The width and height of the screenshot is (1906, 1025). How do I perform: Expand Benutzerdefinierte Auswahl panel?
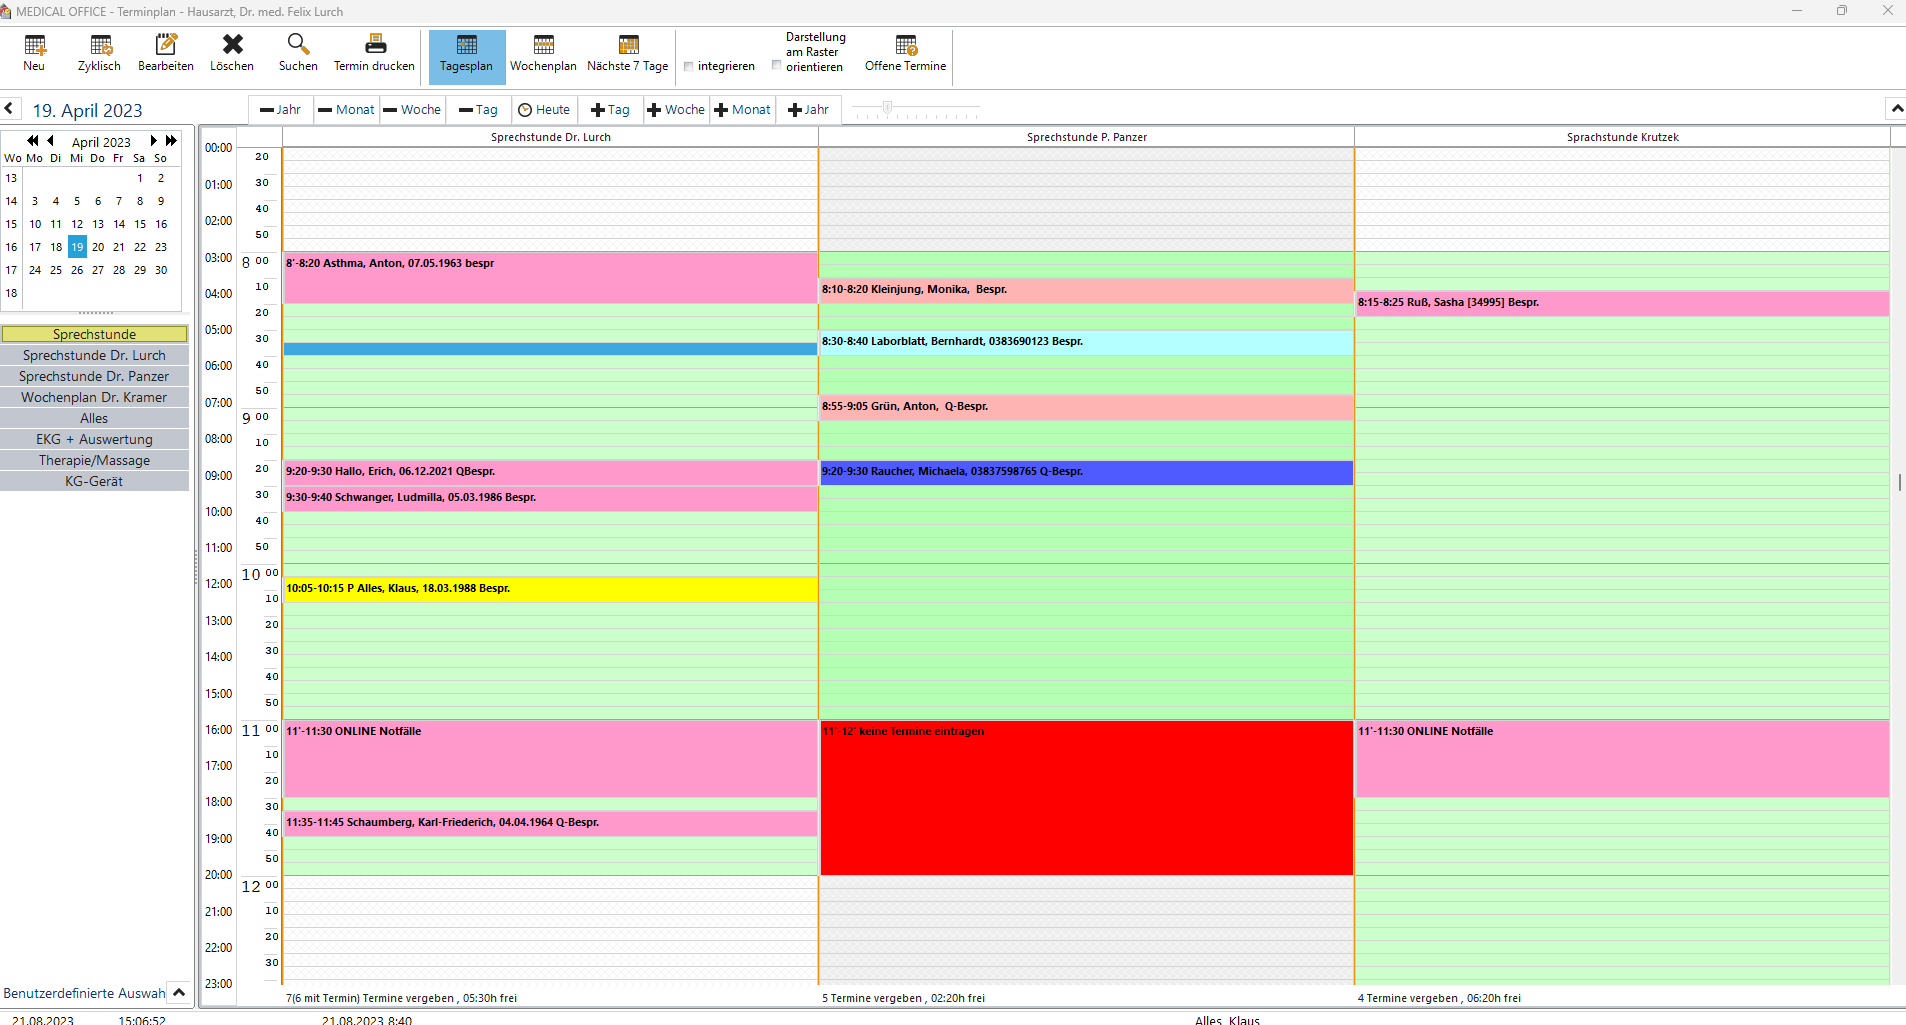pos(179,993)
